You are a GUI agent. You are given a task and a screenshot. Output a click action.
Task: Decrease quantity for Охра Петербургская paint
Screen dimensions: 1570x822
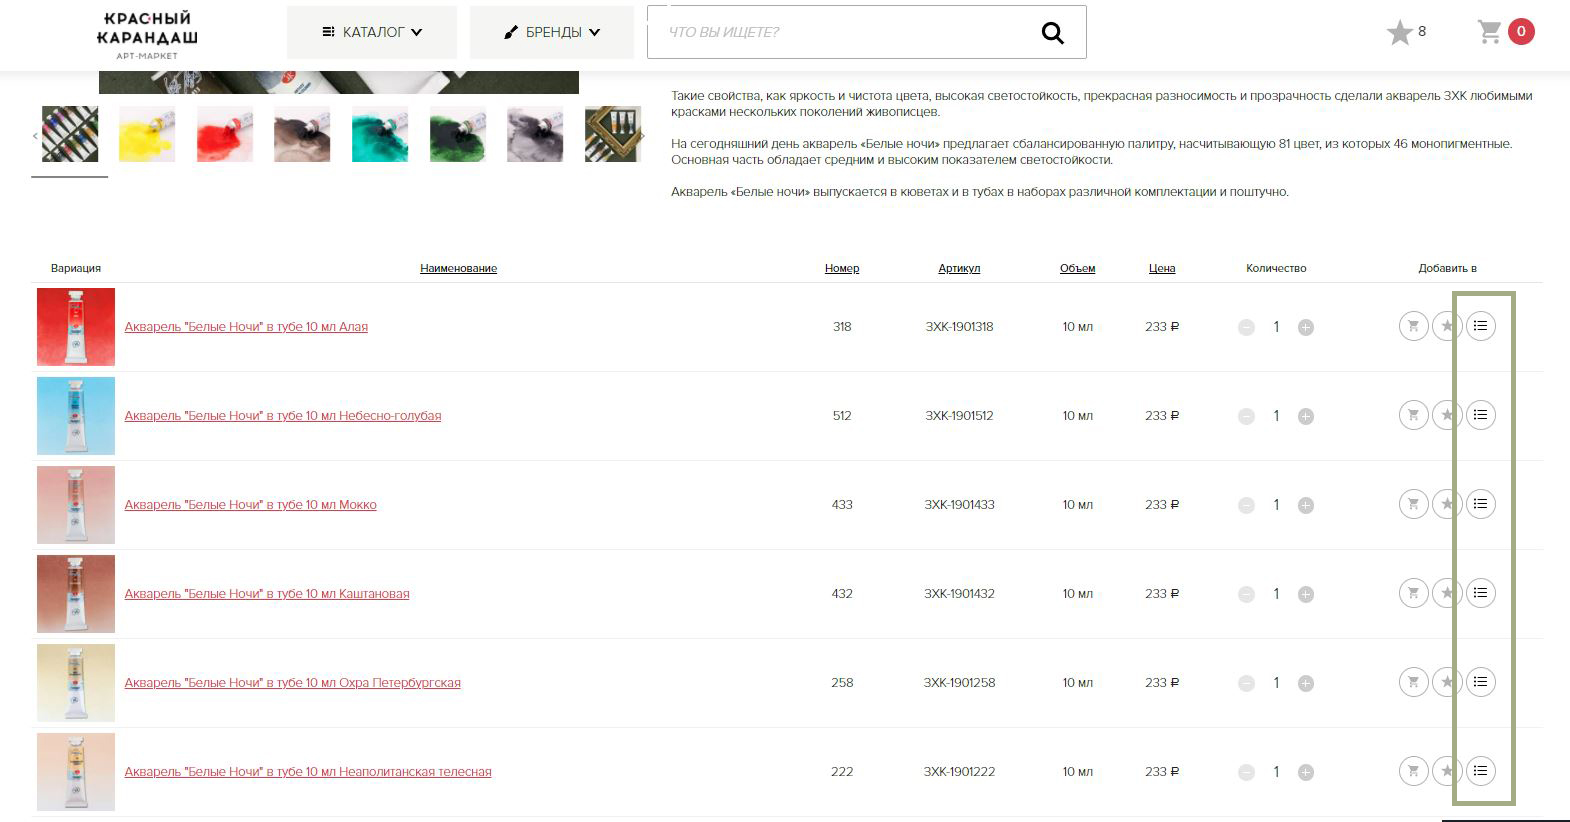click(x=1246, y=683)
